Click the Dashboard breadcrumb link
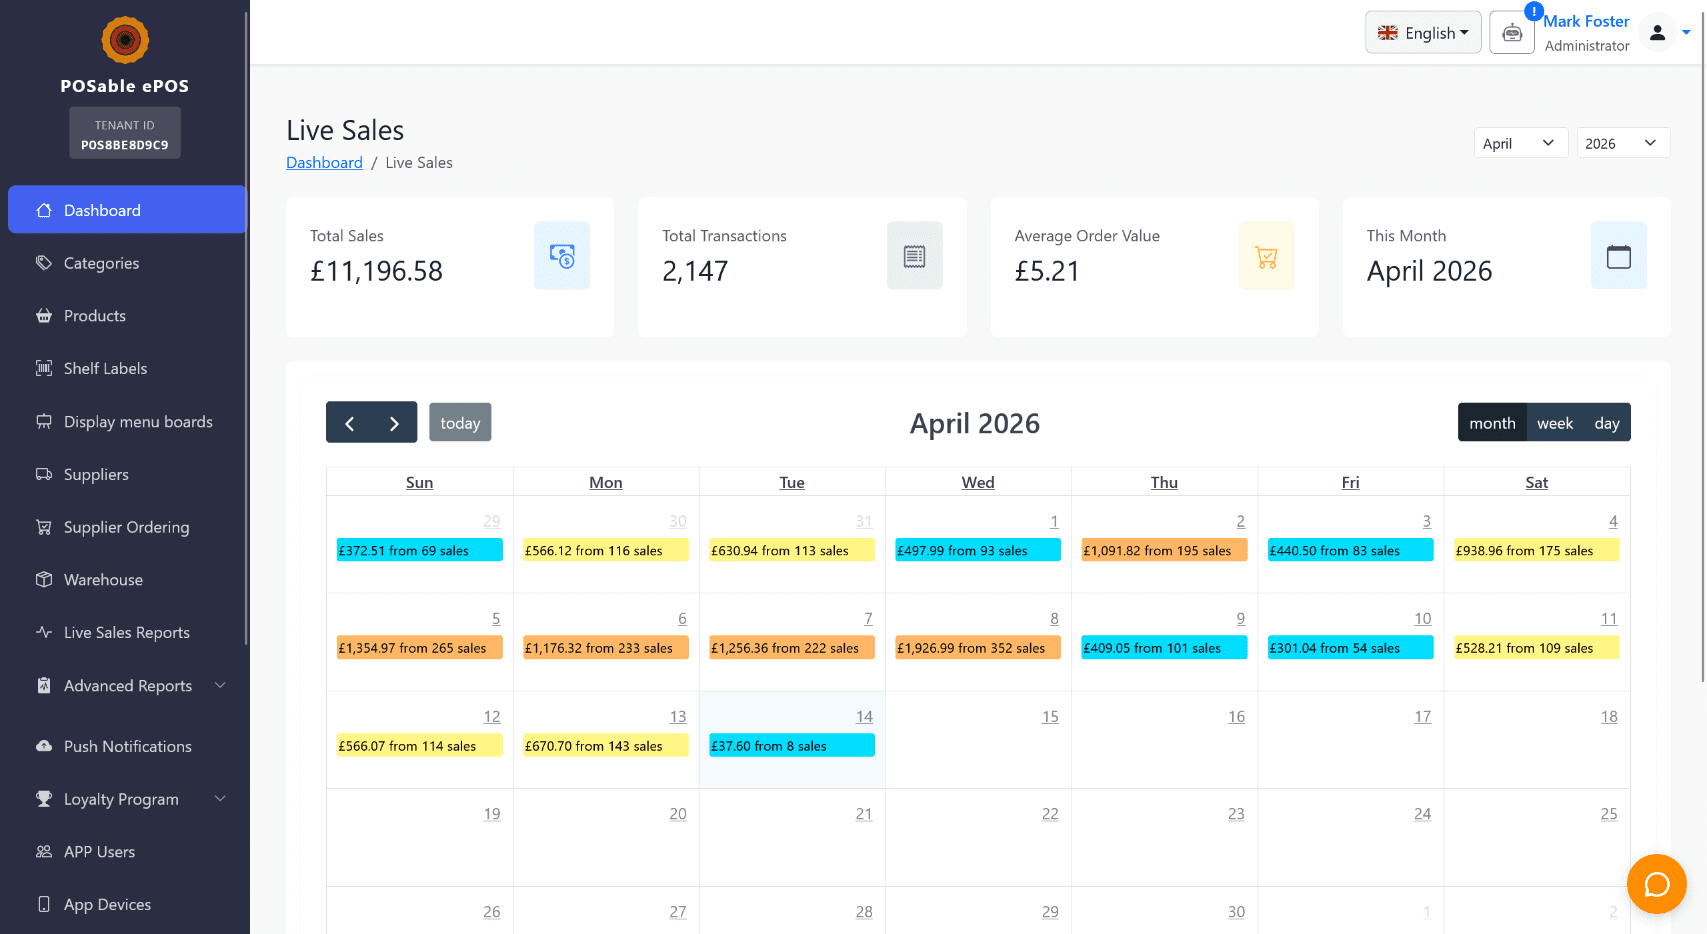This screenshot has width=1707, height=934. tap(324, 163)
